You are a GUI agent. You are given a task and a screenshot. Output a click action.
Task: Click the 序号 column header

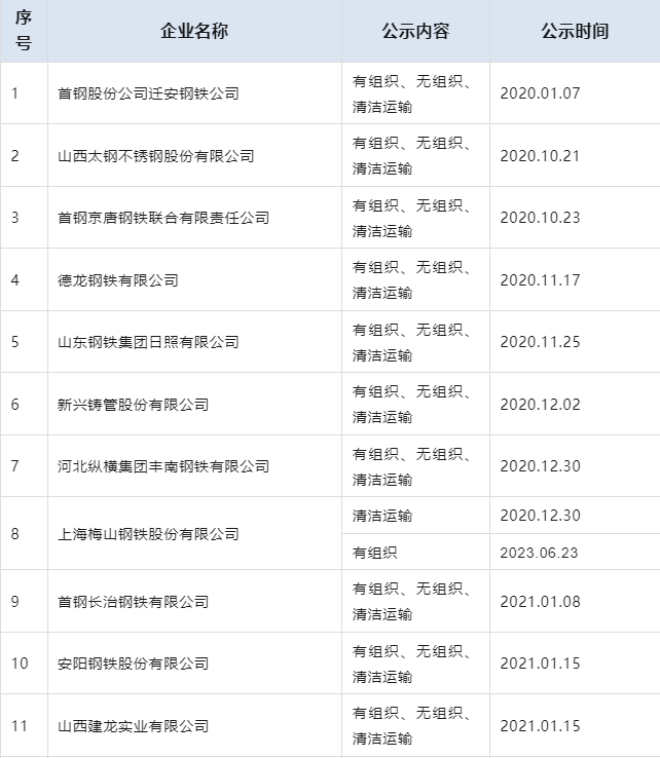click(x=24, y=31)
